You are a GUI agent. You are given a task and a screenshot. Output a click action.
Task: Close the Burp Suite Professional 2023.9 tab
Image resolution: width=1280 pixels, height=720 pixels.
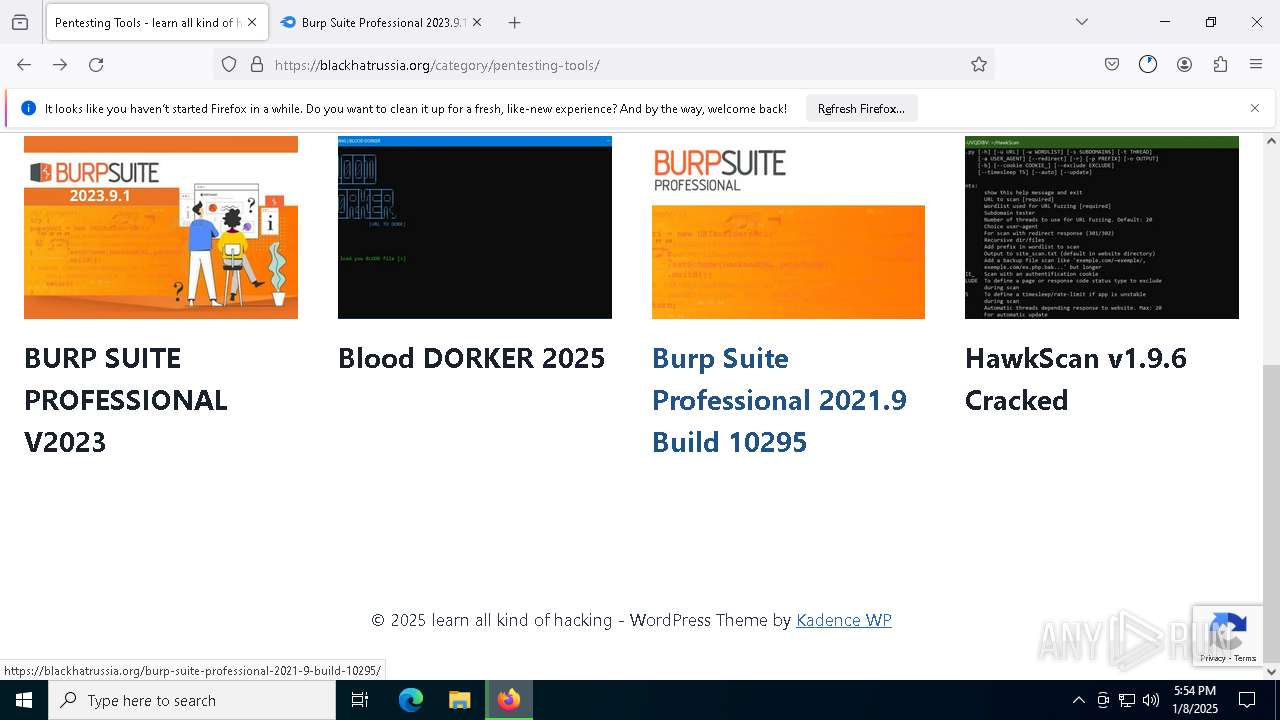point(477,22)
